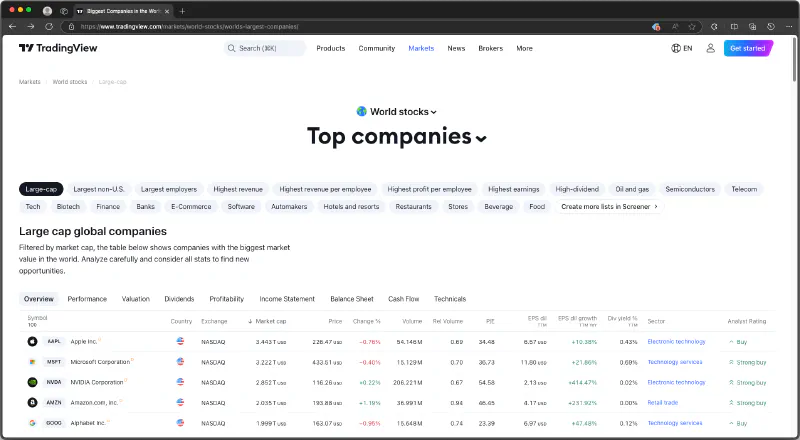Click the Microsoft company logo icon

click(x=32, y=362)
